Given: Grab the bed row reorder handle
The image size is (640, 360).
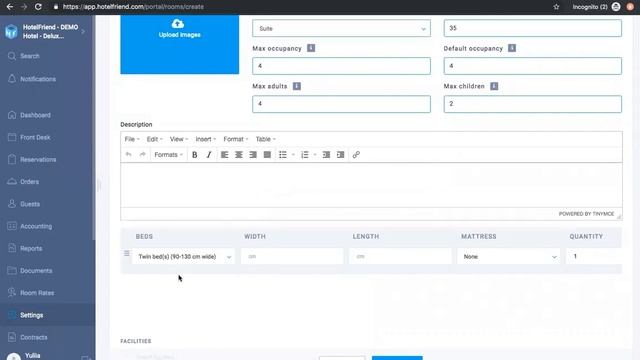Looking at the screenshot, I should tap(127, 253).
